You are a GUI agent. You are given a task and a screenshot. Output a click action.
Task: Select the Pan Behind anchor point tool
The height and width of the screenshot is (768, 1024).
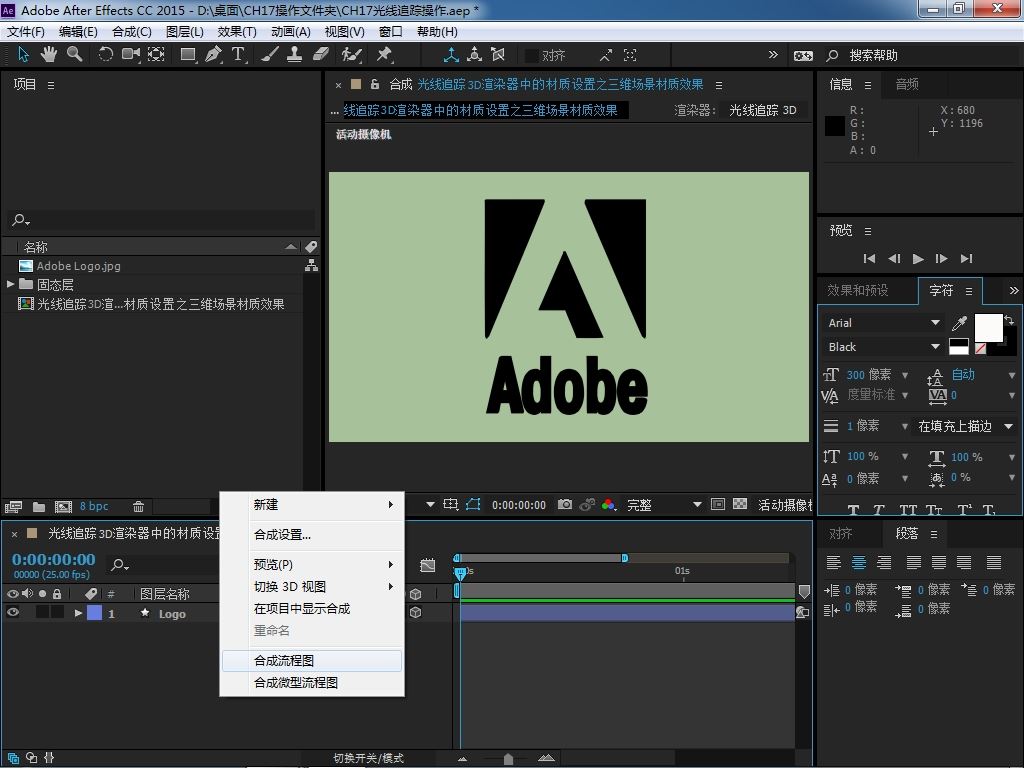tap(156, 55)
